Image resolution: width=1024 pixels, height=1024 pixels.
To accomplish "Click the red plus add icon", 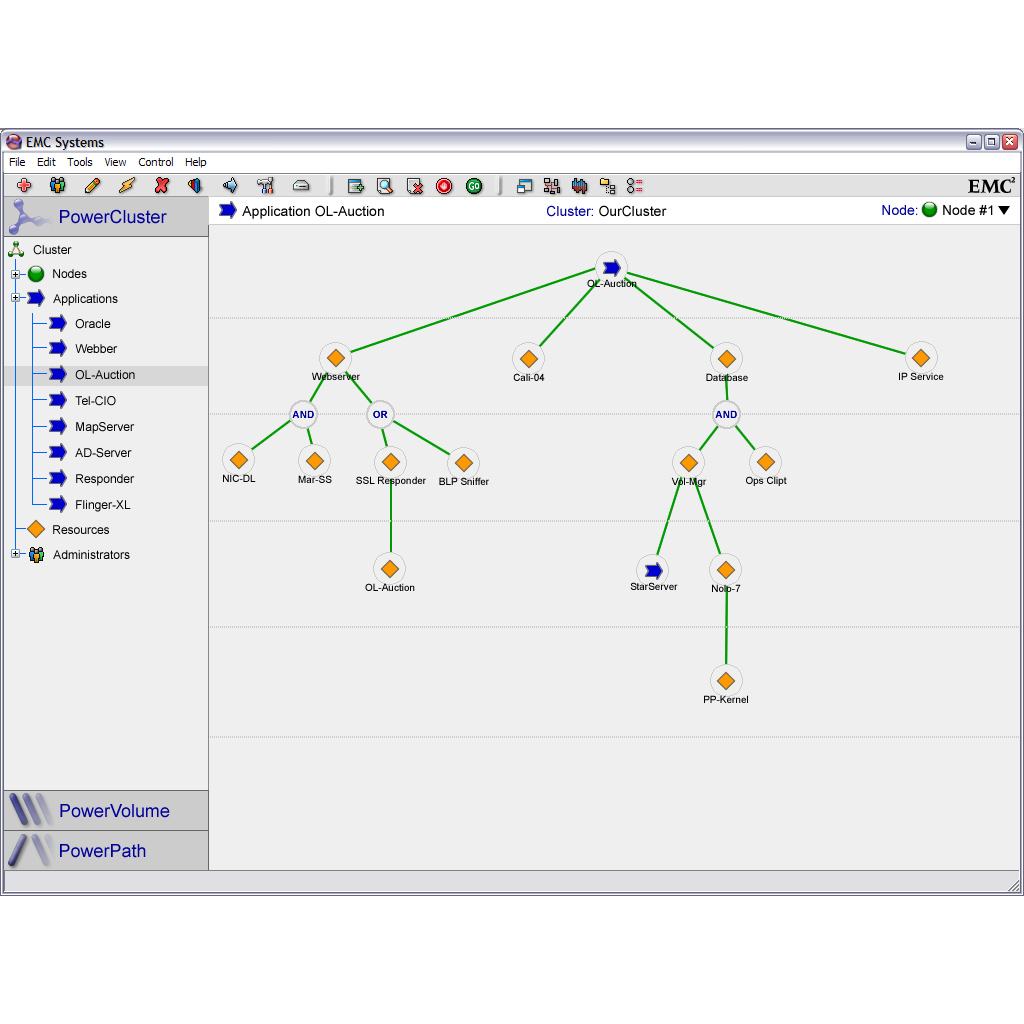I will pos(24,185).
